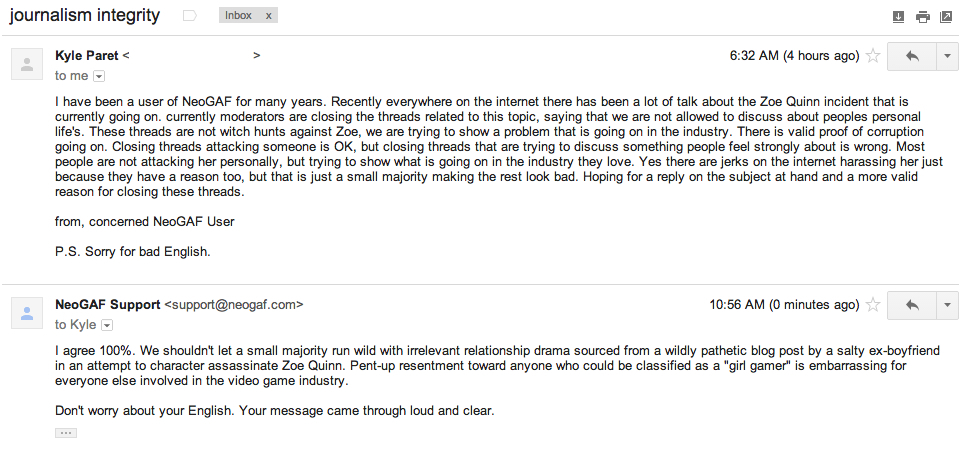The image size is (971, 470).
Task: Click sender name NeoGAF Support
Action: point(107,304)
